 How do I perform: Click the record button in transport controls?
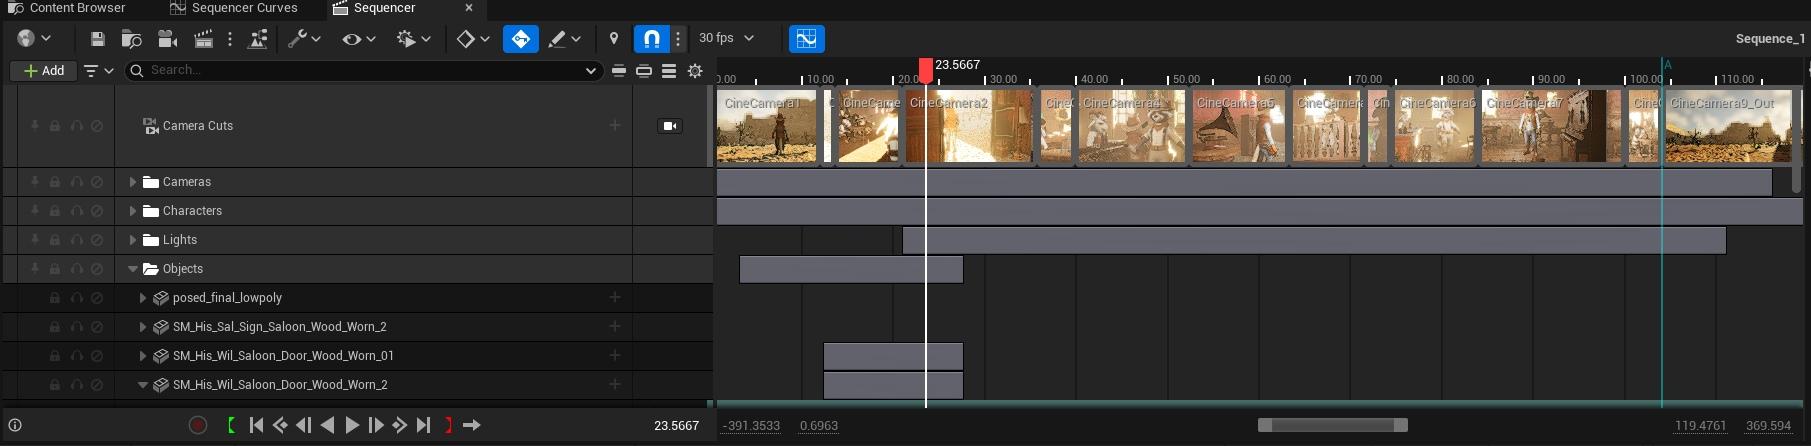198,425
